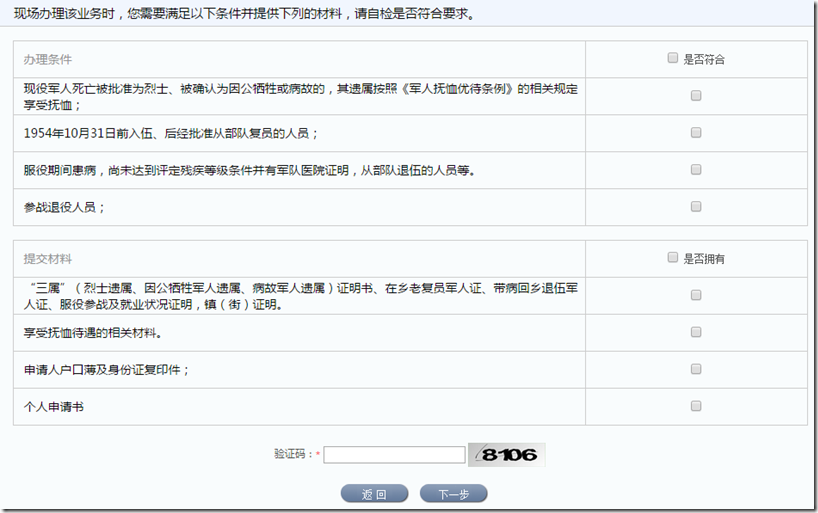818x513 pixels.
Task: Tick checkbox for 现役军人死亡被批准为烈士 condition
Action: (x=696, y=96)
